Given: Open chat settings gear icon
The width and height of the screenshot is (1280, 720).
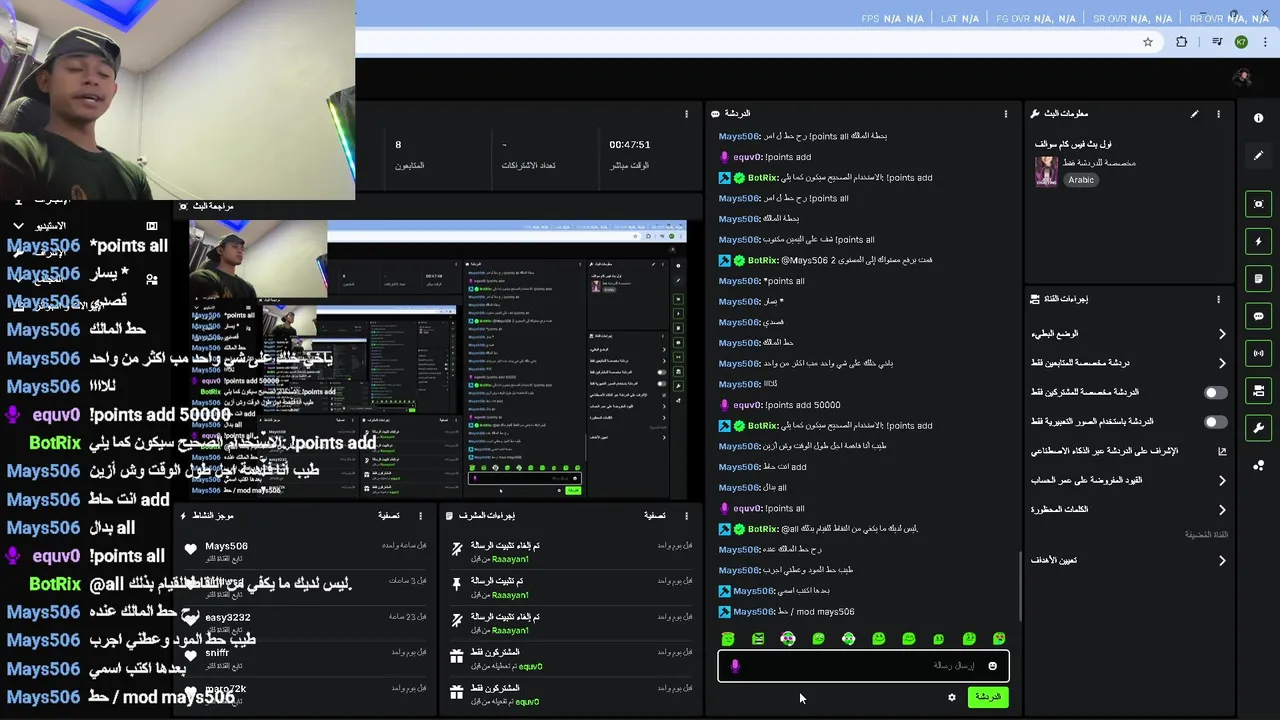Looking at the screenshot, I should 952,697.
